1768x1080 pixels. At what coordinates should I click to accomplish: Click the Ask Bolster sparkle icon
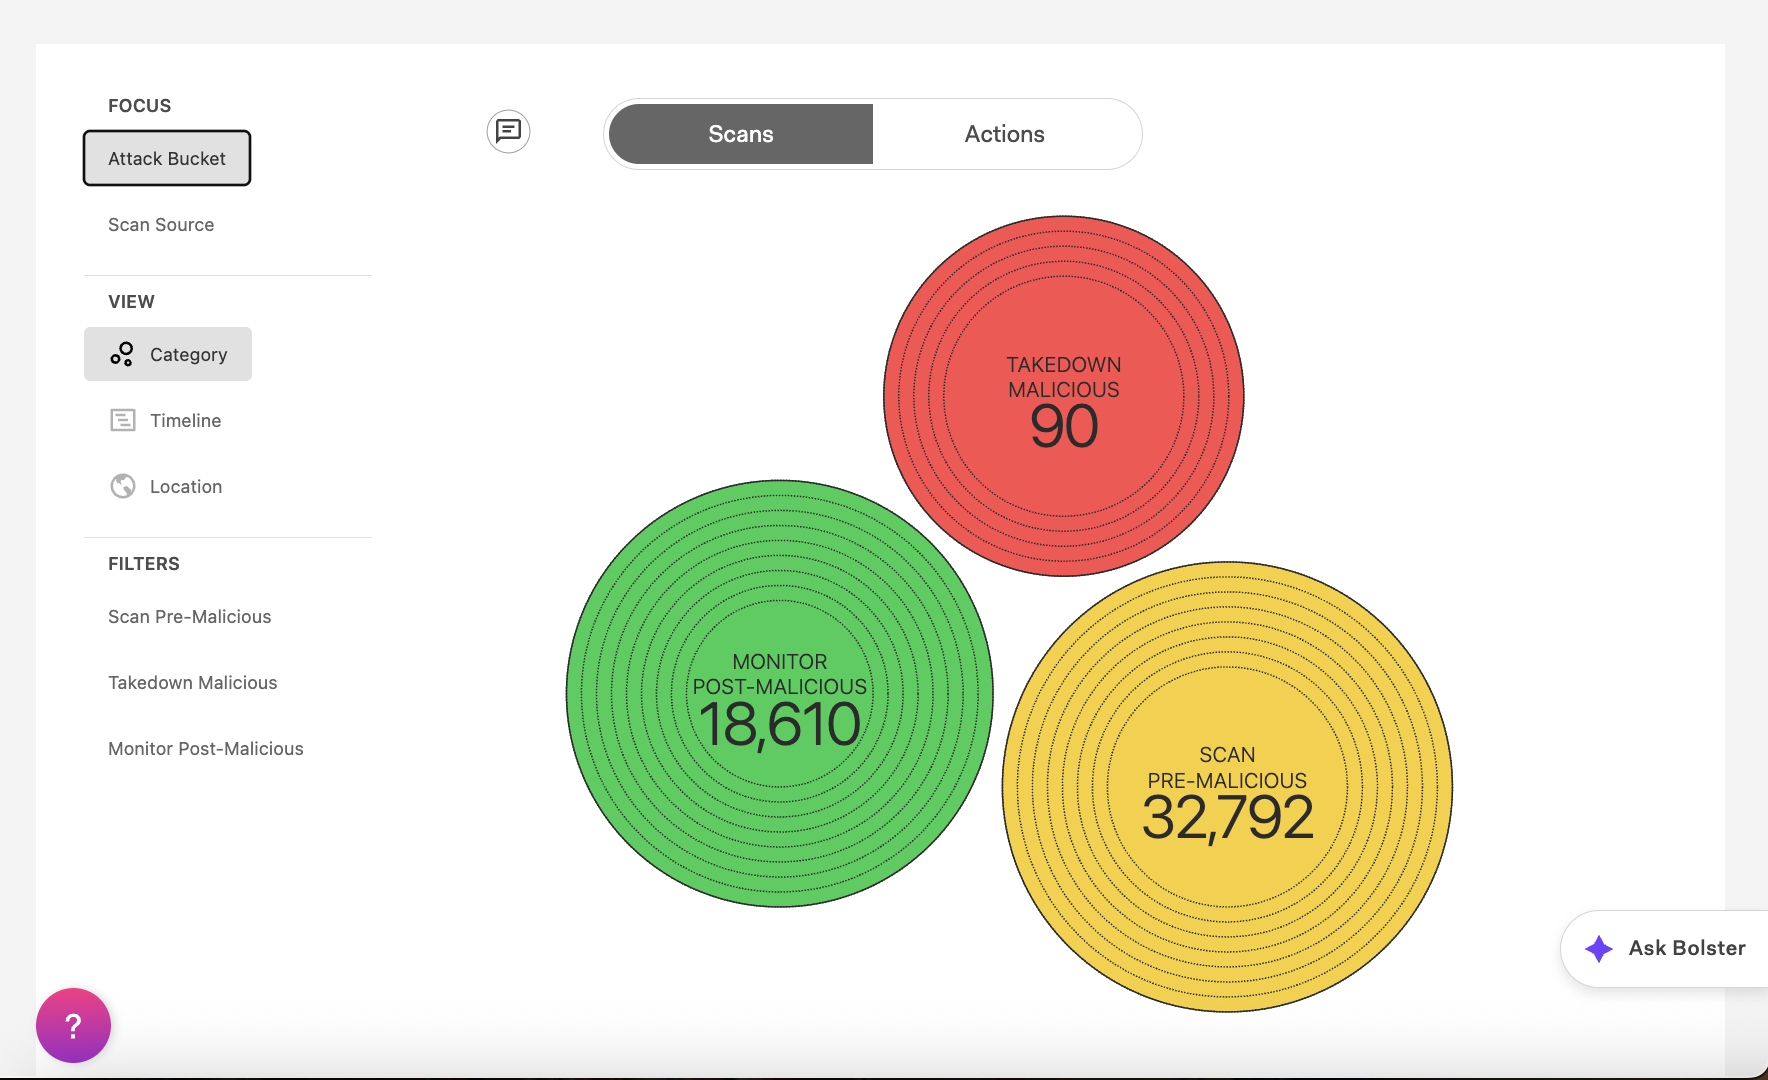[1598, 948]
